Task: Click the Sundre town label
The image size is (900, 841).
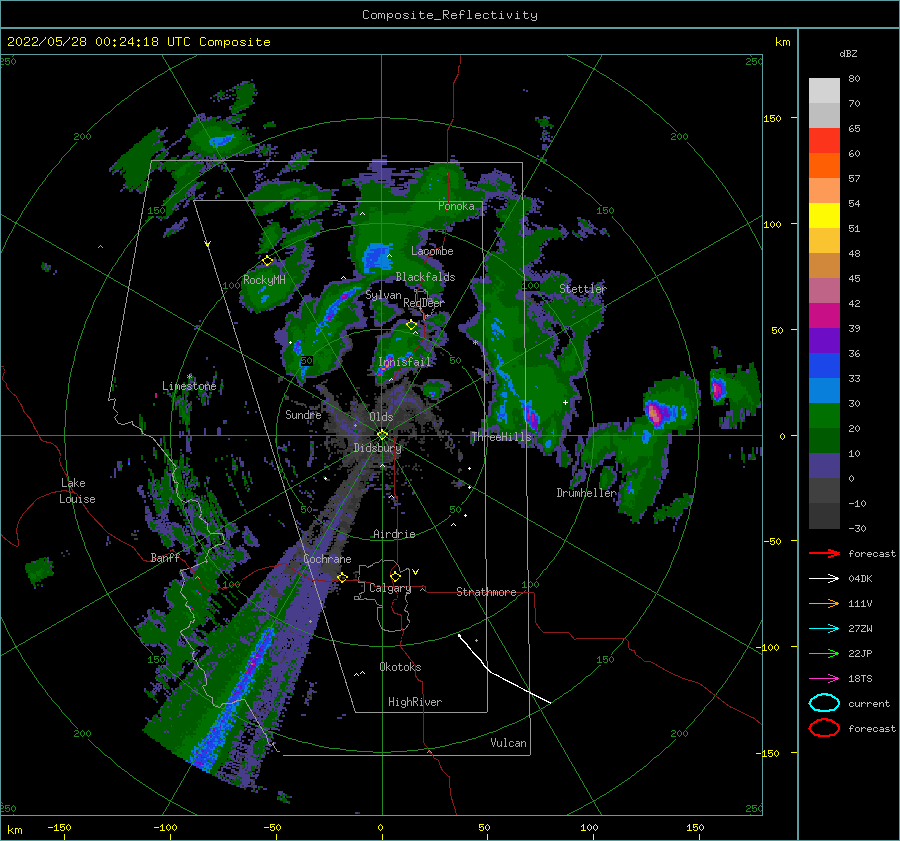Action: tap(303, 414)
